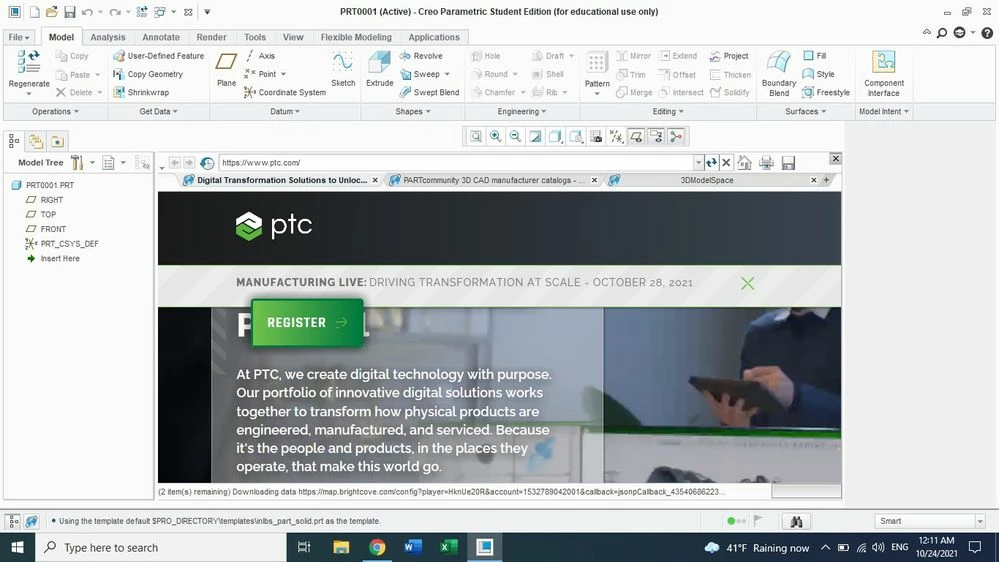
Task: Create a datum Axis
Action: pyautogui.click(x=260, y=56)
